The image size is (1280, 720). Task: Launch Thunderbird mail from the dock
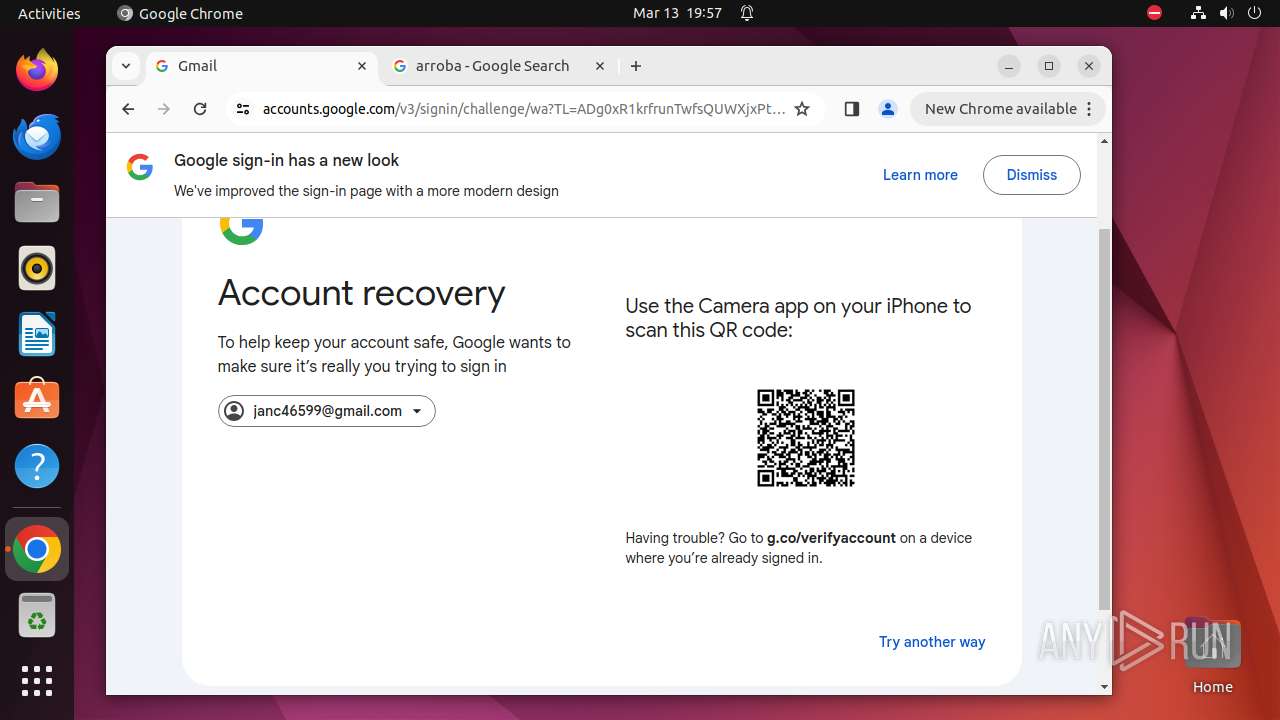pos(37,136)
